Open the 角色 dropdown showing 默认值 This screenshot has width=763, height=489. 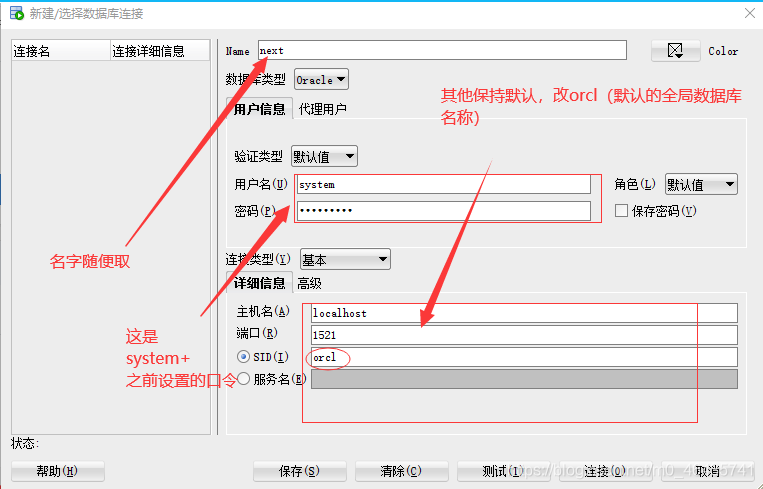pos(701,184)
